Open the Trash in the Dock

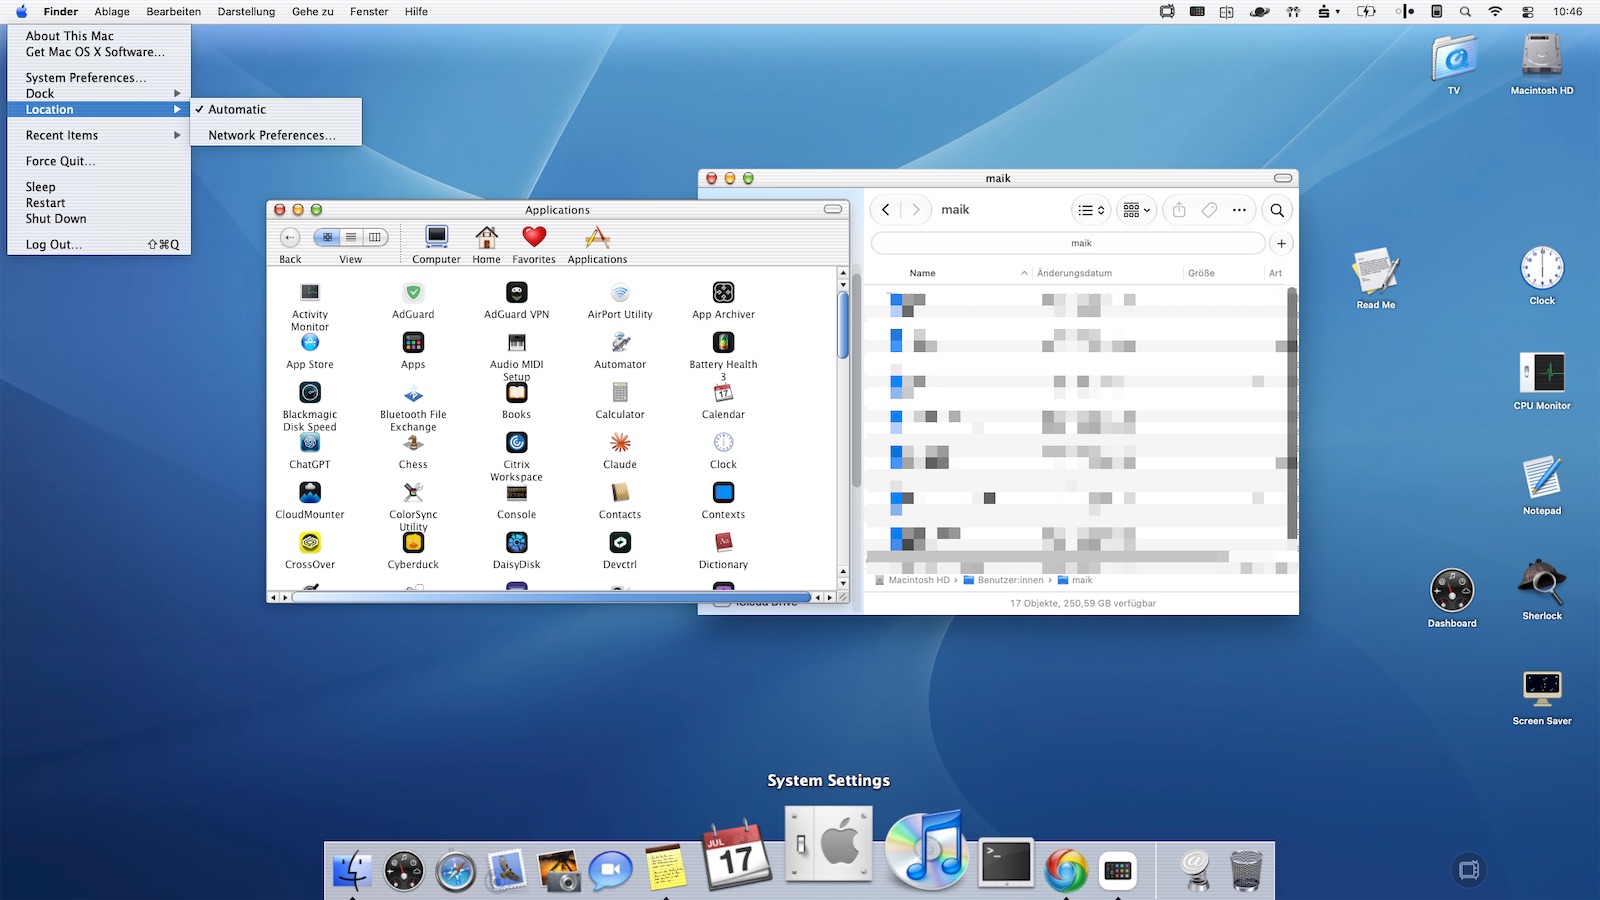(x=1246, y=870)
